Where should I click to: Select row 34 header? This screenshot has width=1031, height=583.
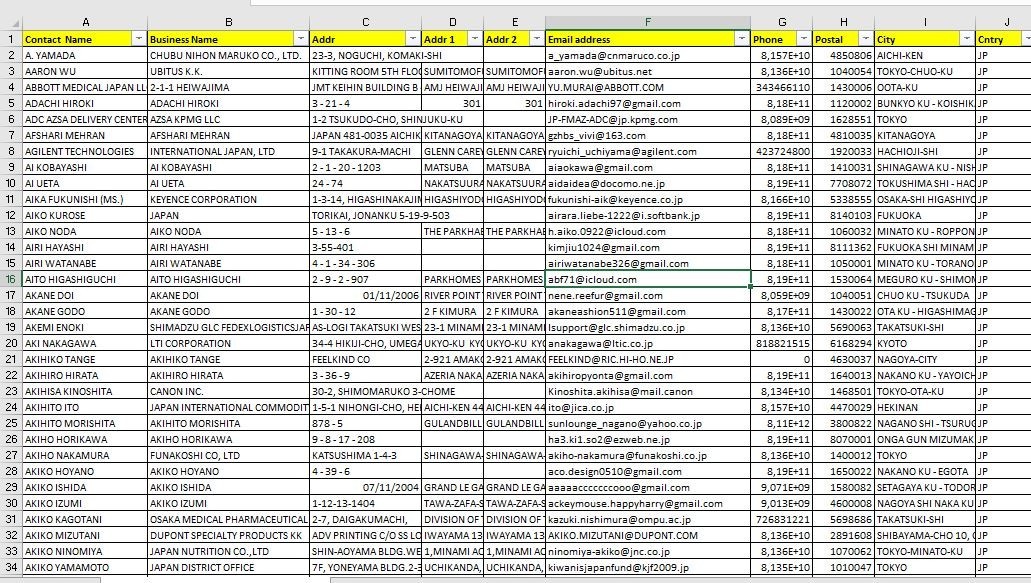point(11,567)
